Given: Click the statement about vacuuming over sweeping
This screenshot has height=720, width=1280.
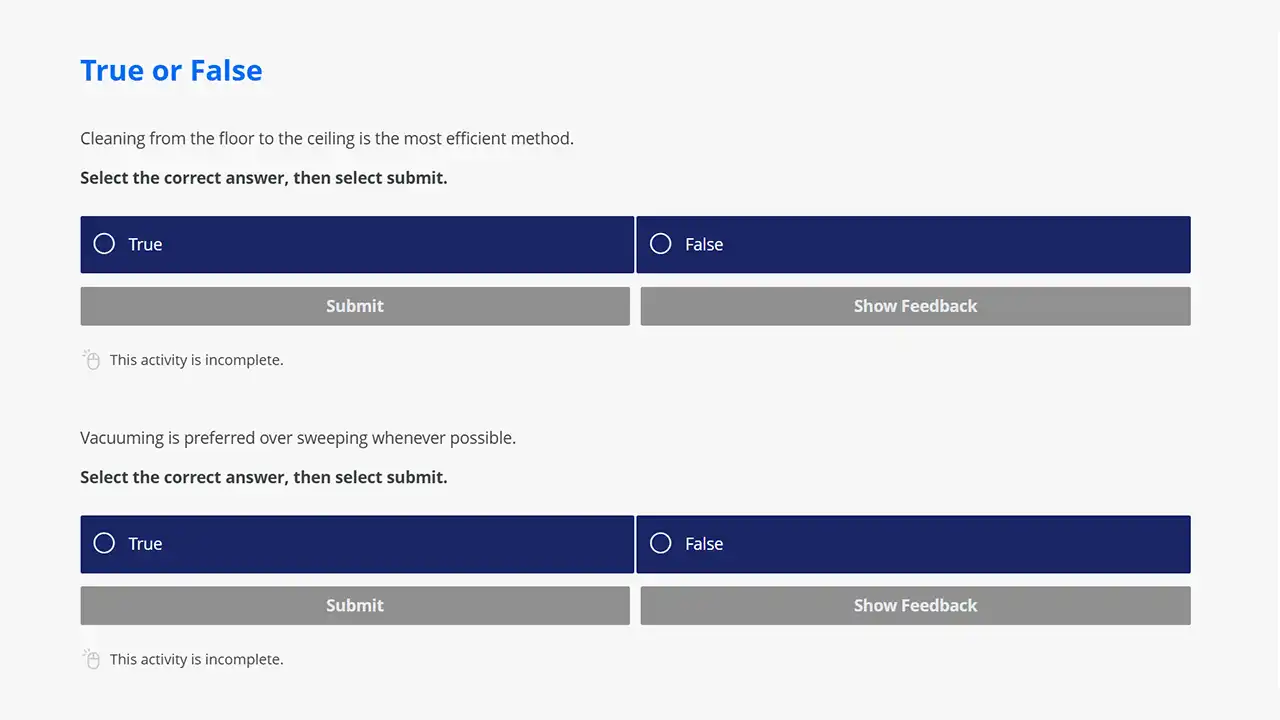Looking at the screenshot, I should (x=298, y=438).
